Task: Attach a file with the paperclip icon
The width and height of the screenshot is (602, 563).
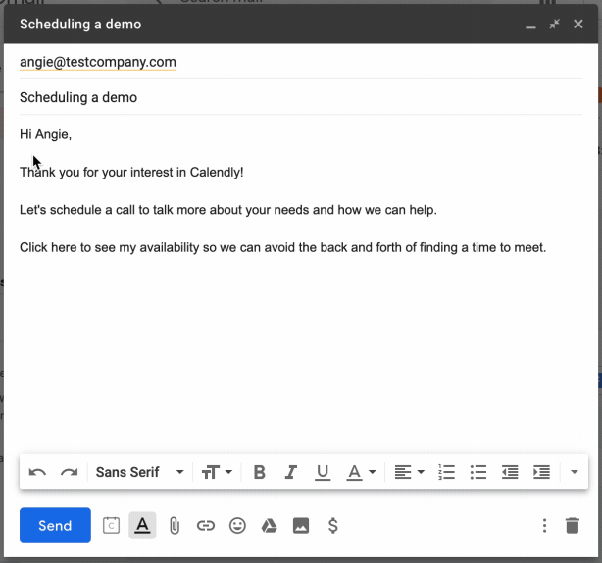Action: click(174, 526)
